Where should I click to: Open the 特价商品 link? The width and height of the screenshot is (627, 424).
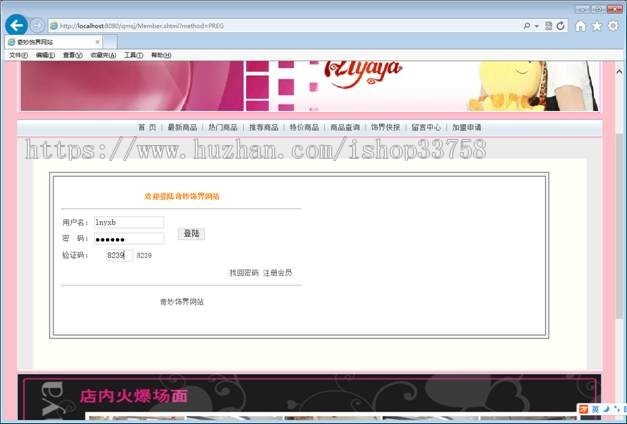click(304, 128)
